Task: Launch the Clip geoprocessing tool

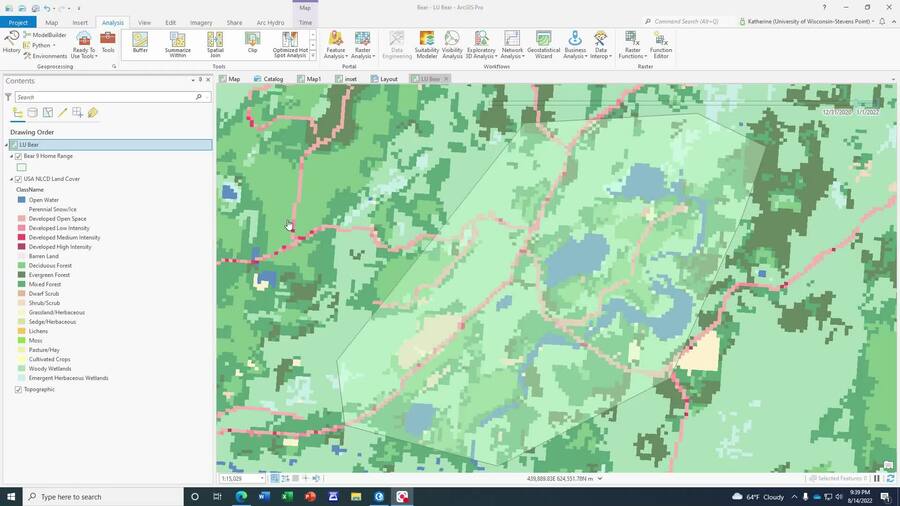Action: (252, 44)
